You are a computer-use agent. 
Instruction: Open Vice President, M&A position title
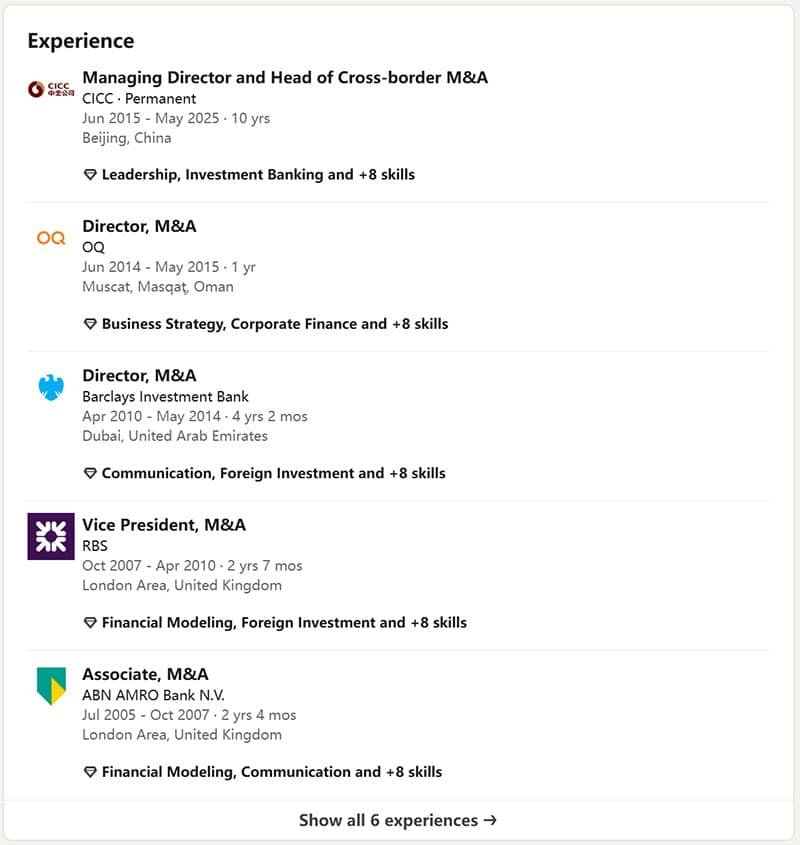(164, 525)
